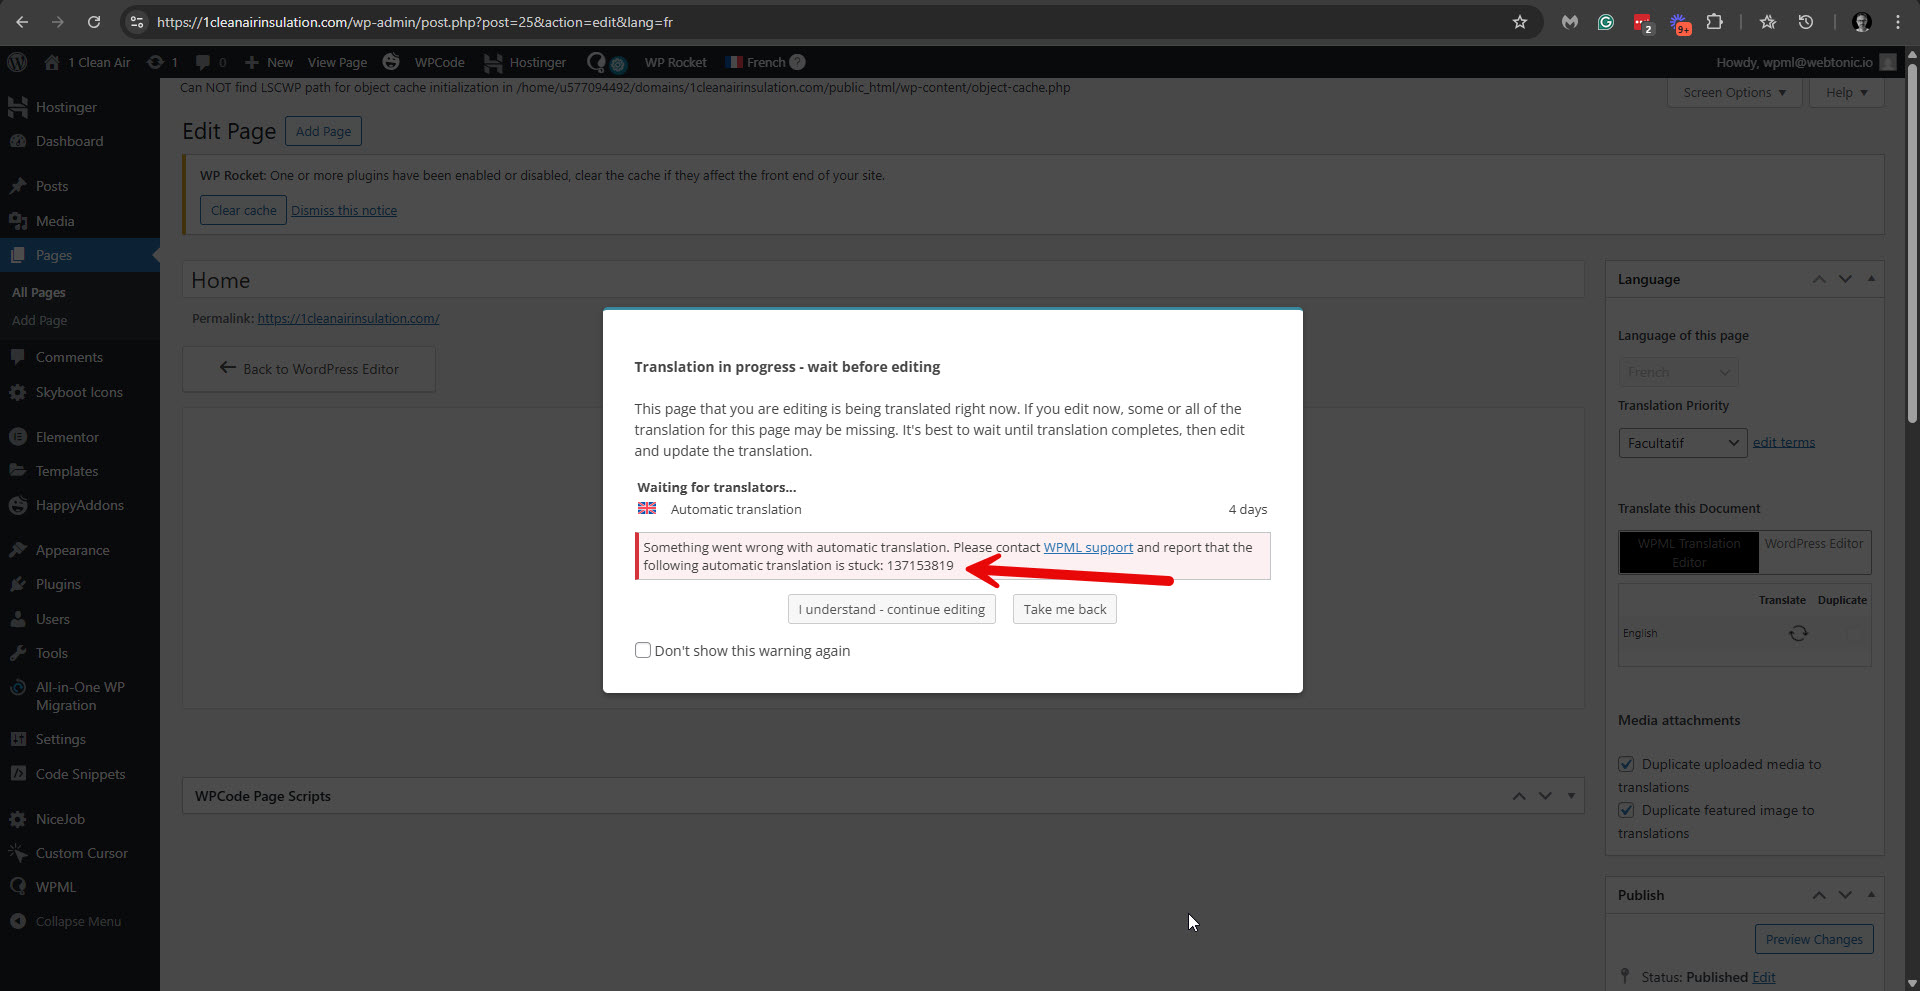
Task: Expand the Help tab
Action: tap(1846, 92)
